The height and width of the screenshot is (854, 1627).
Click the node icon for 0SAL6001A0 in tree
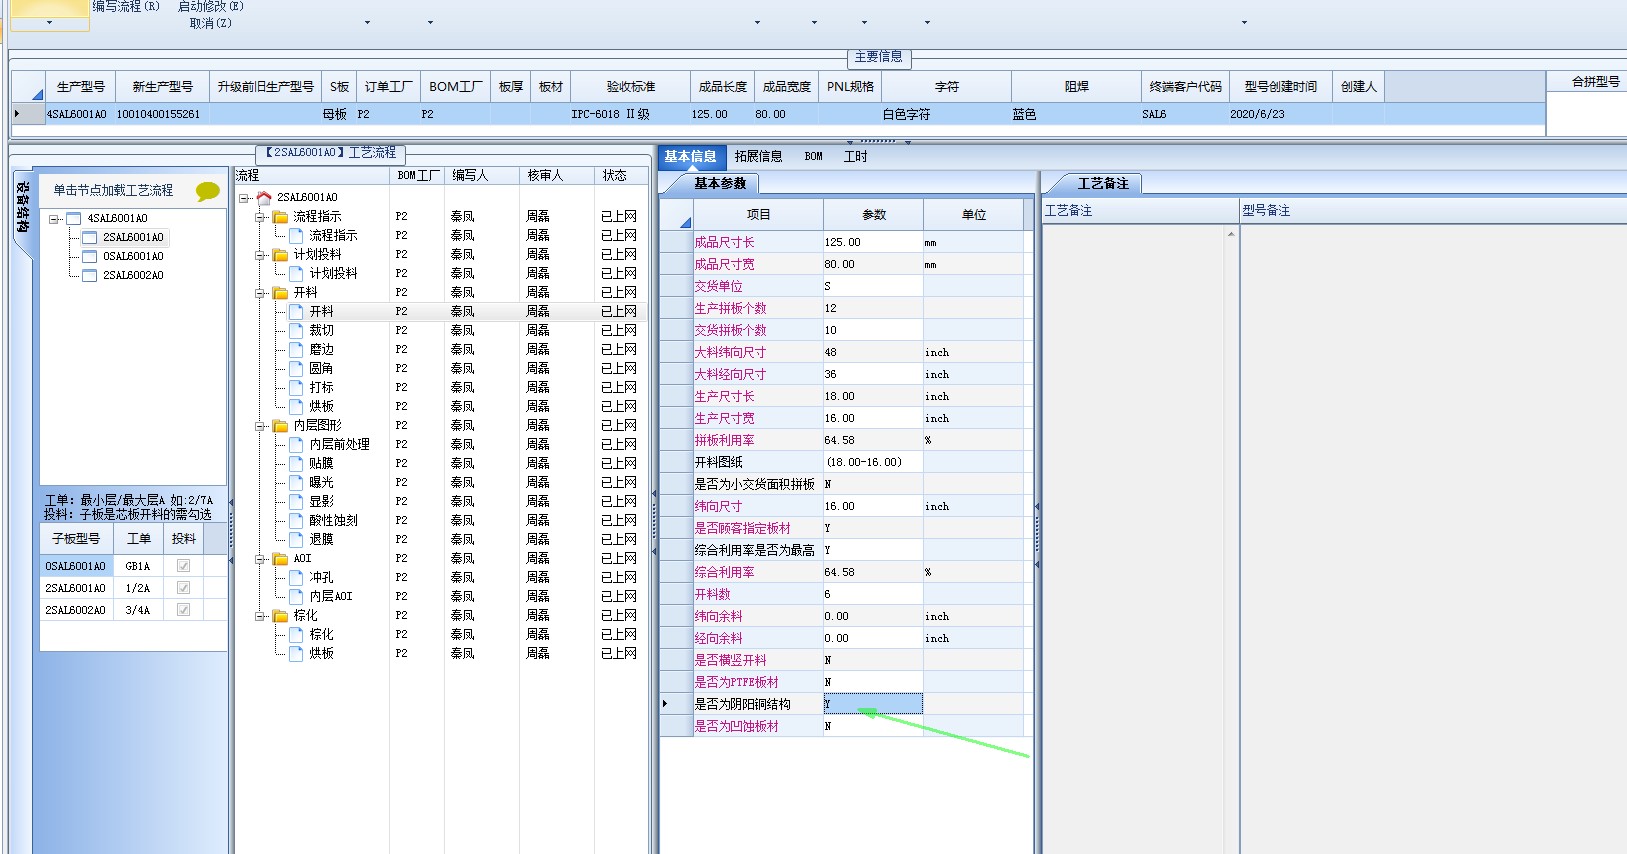(x=90, y=257)
